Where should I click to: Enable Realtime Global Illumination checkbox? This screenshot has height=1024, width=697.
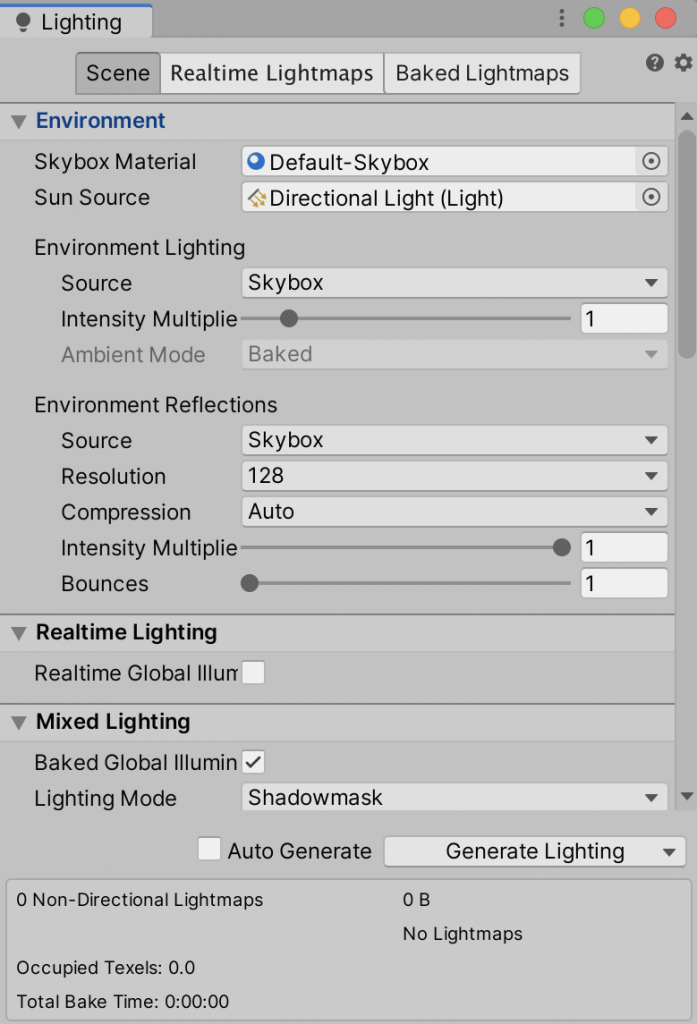254,673
